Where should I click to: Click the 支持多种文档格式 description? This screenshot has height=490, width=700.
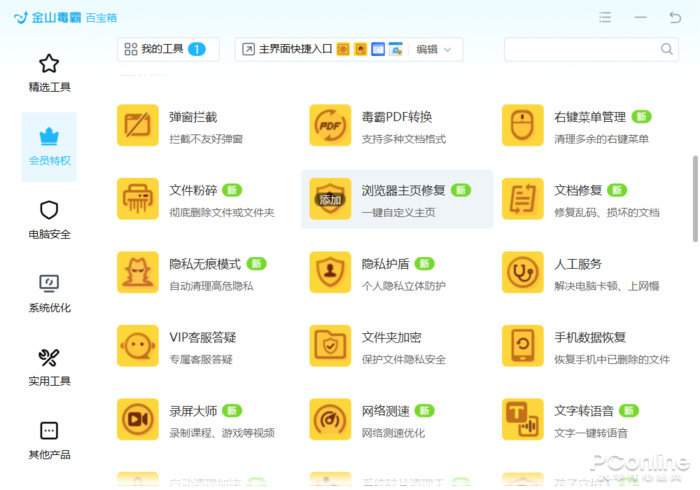(x=404, y=139)
